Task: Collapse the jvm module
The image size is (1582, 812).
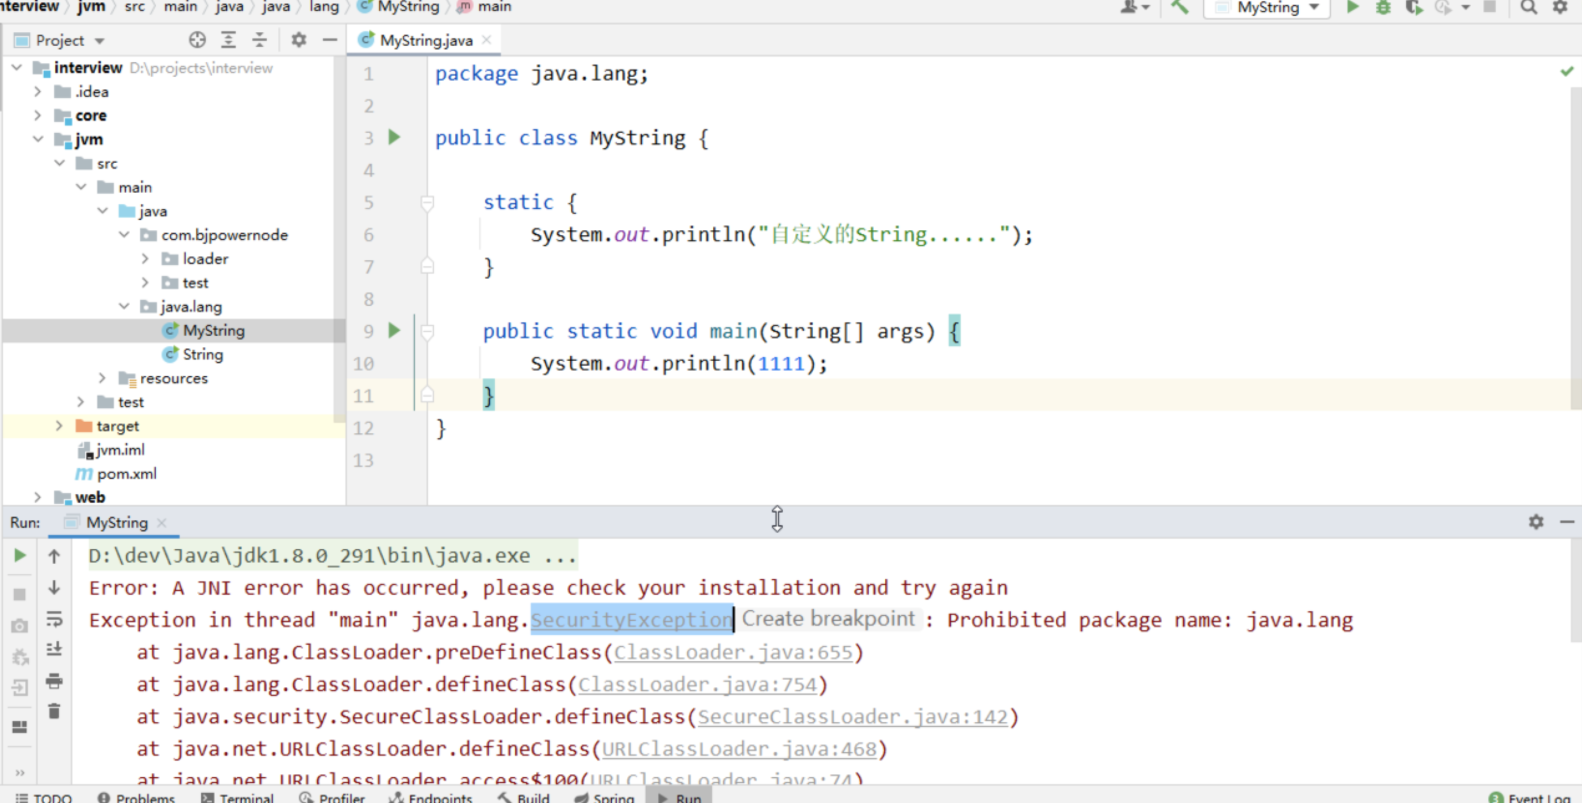Action: [x=38, y=139]
